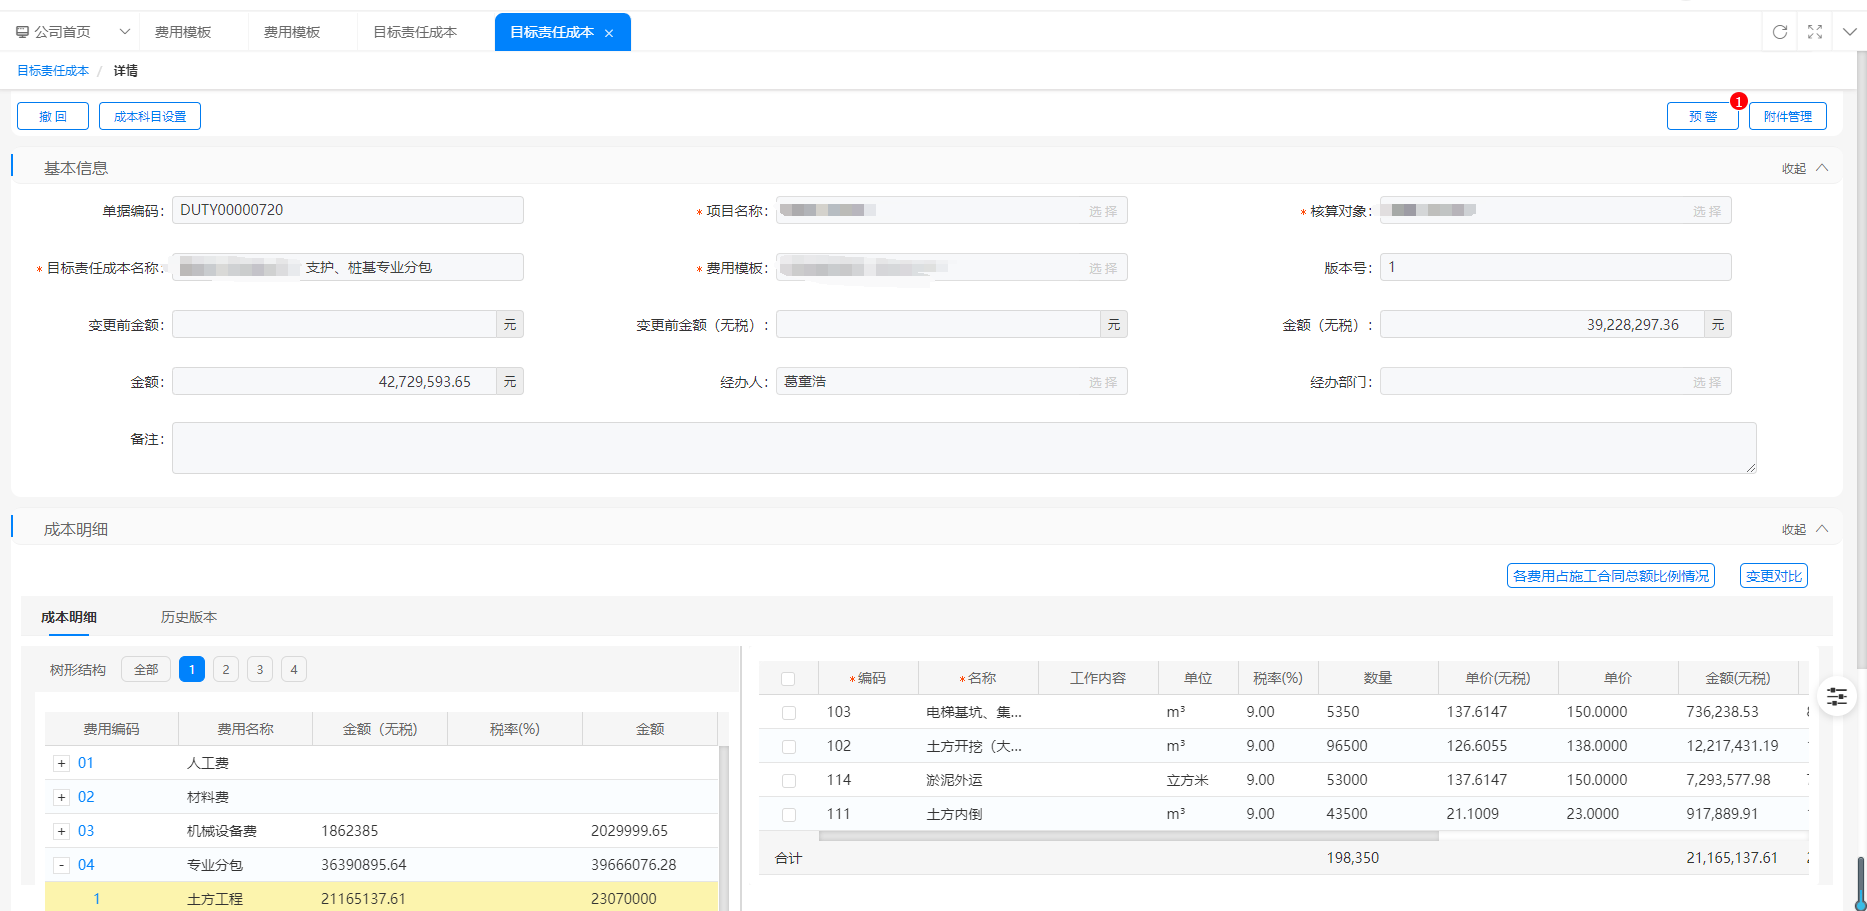This screenshot has width=1867, height=911.
Task: Click 选择 in the 项目名称 field
Action: click(1103, 211)
